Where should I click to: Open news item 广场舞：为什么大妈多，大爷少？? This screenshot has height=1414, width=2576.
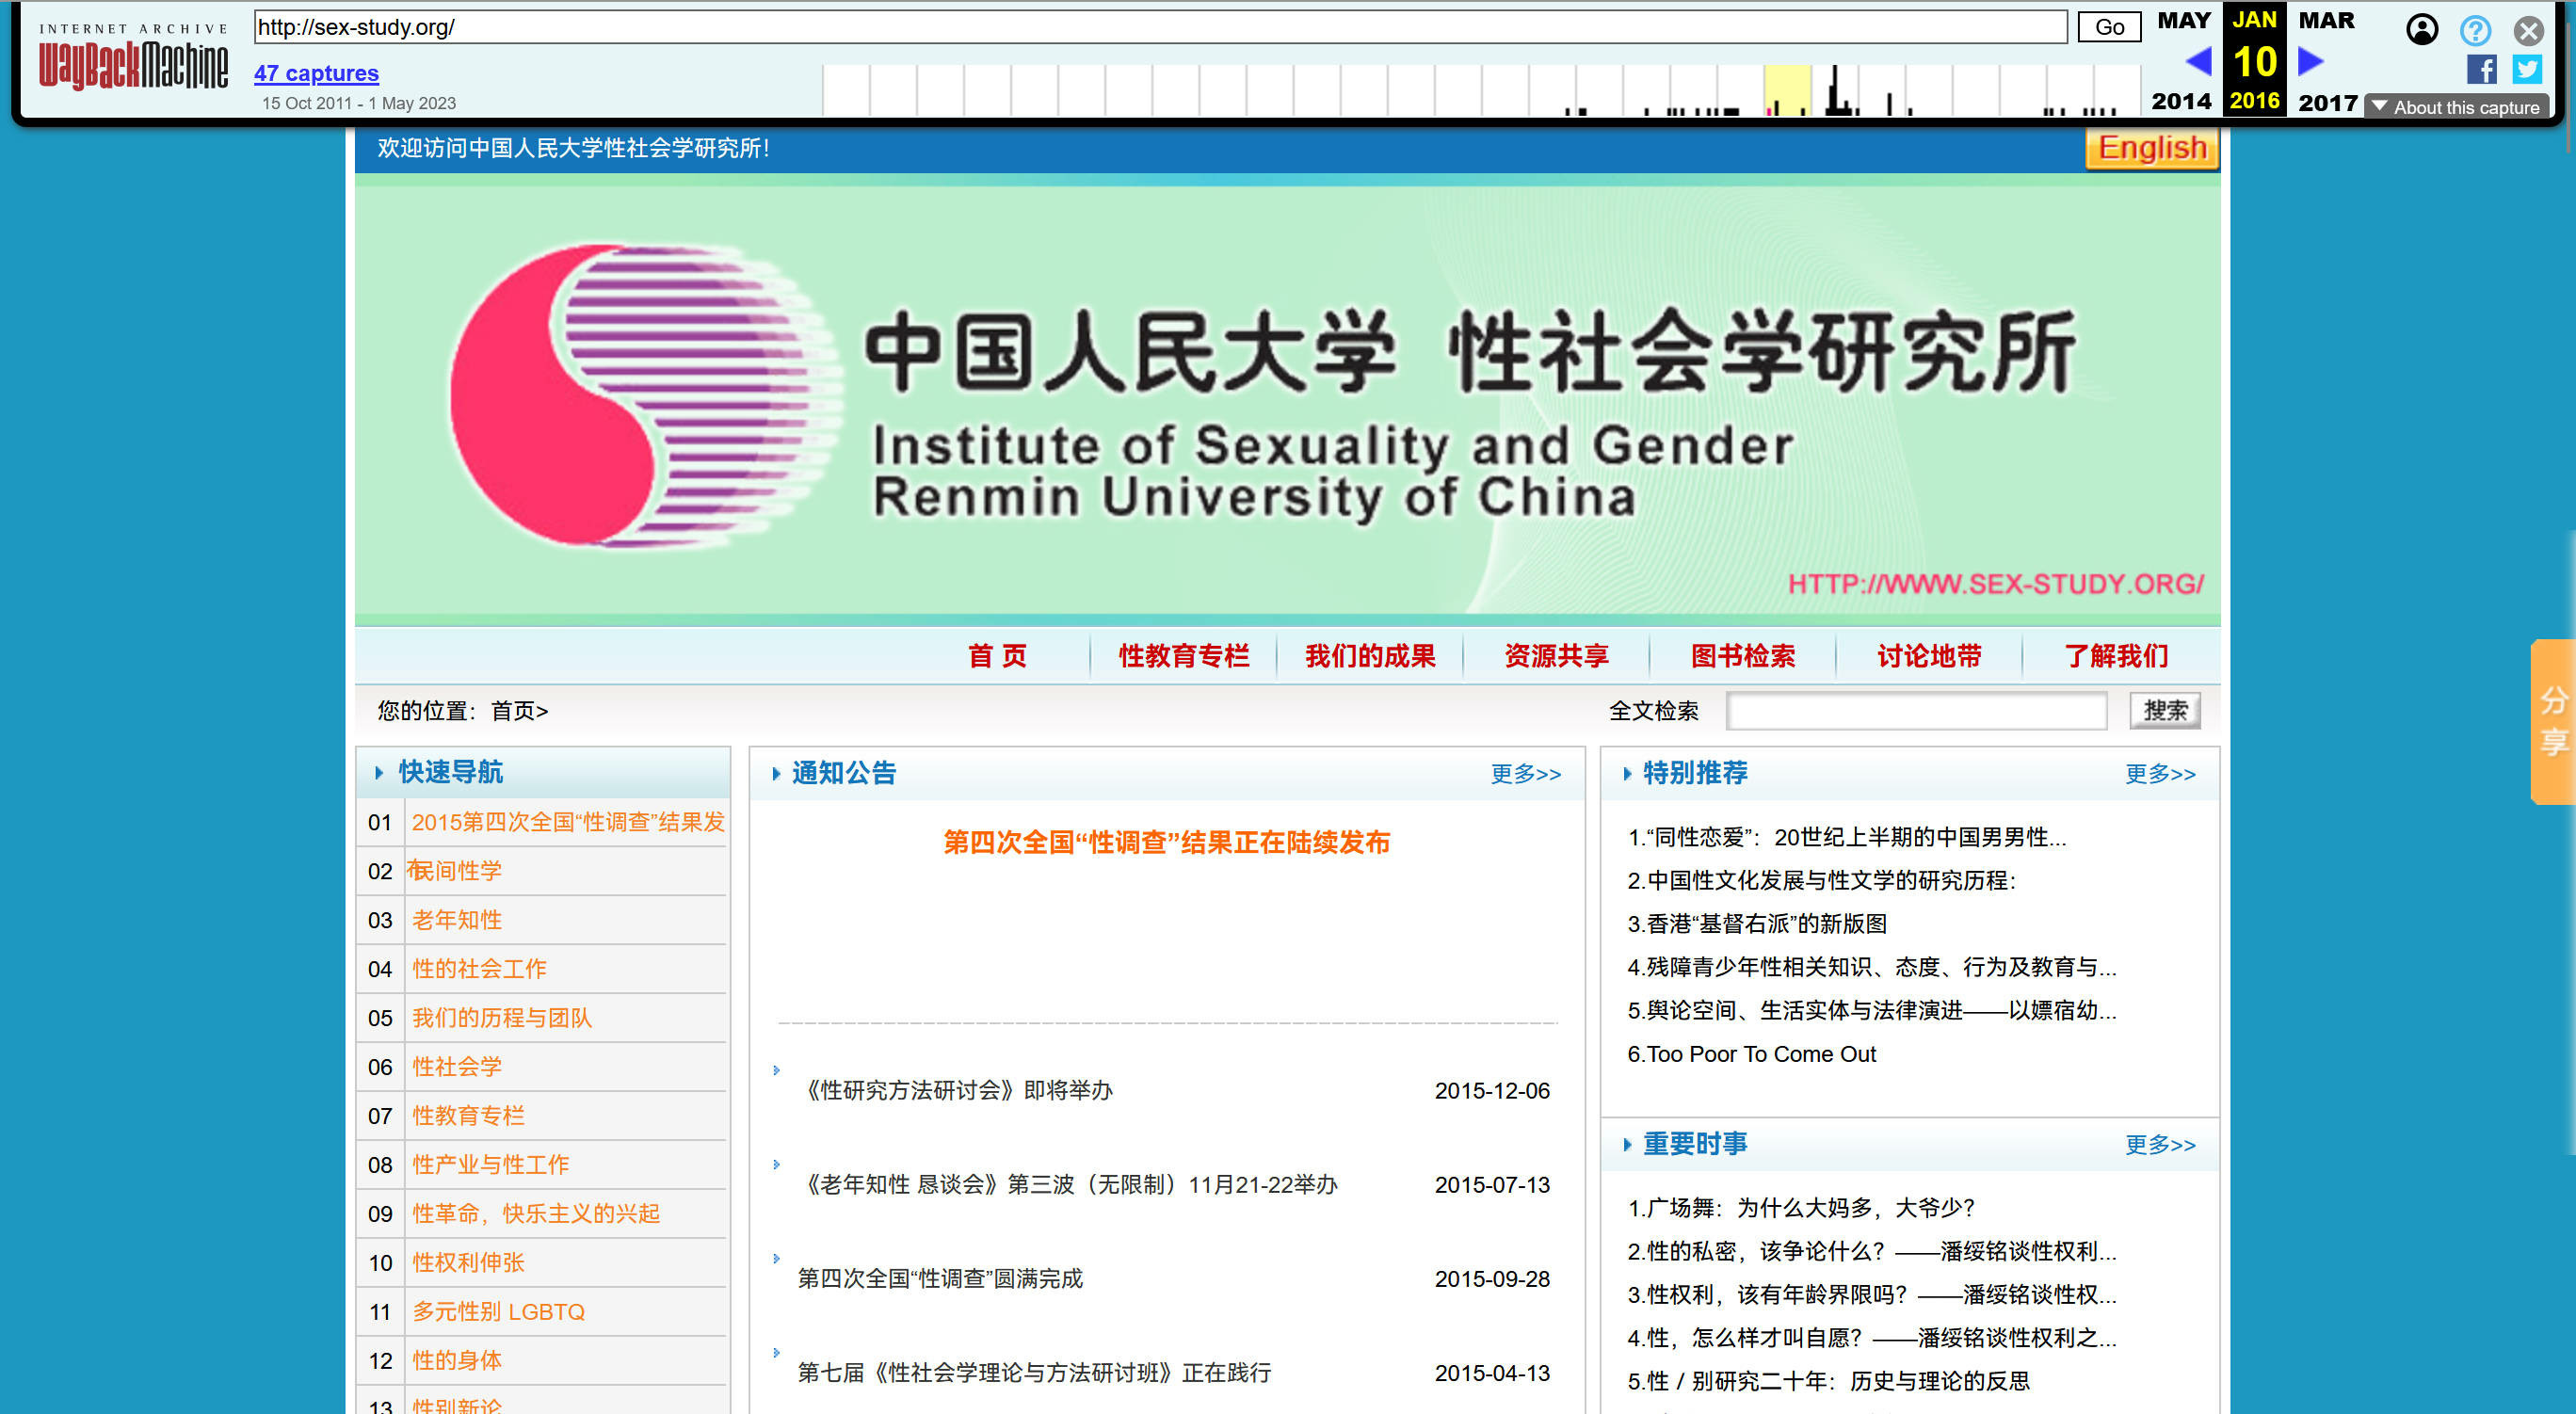(1801, 1208)
